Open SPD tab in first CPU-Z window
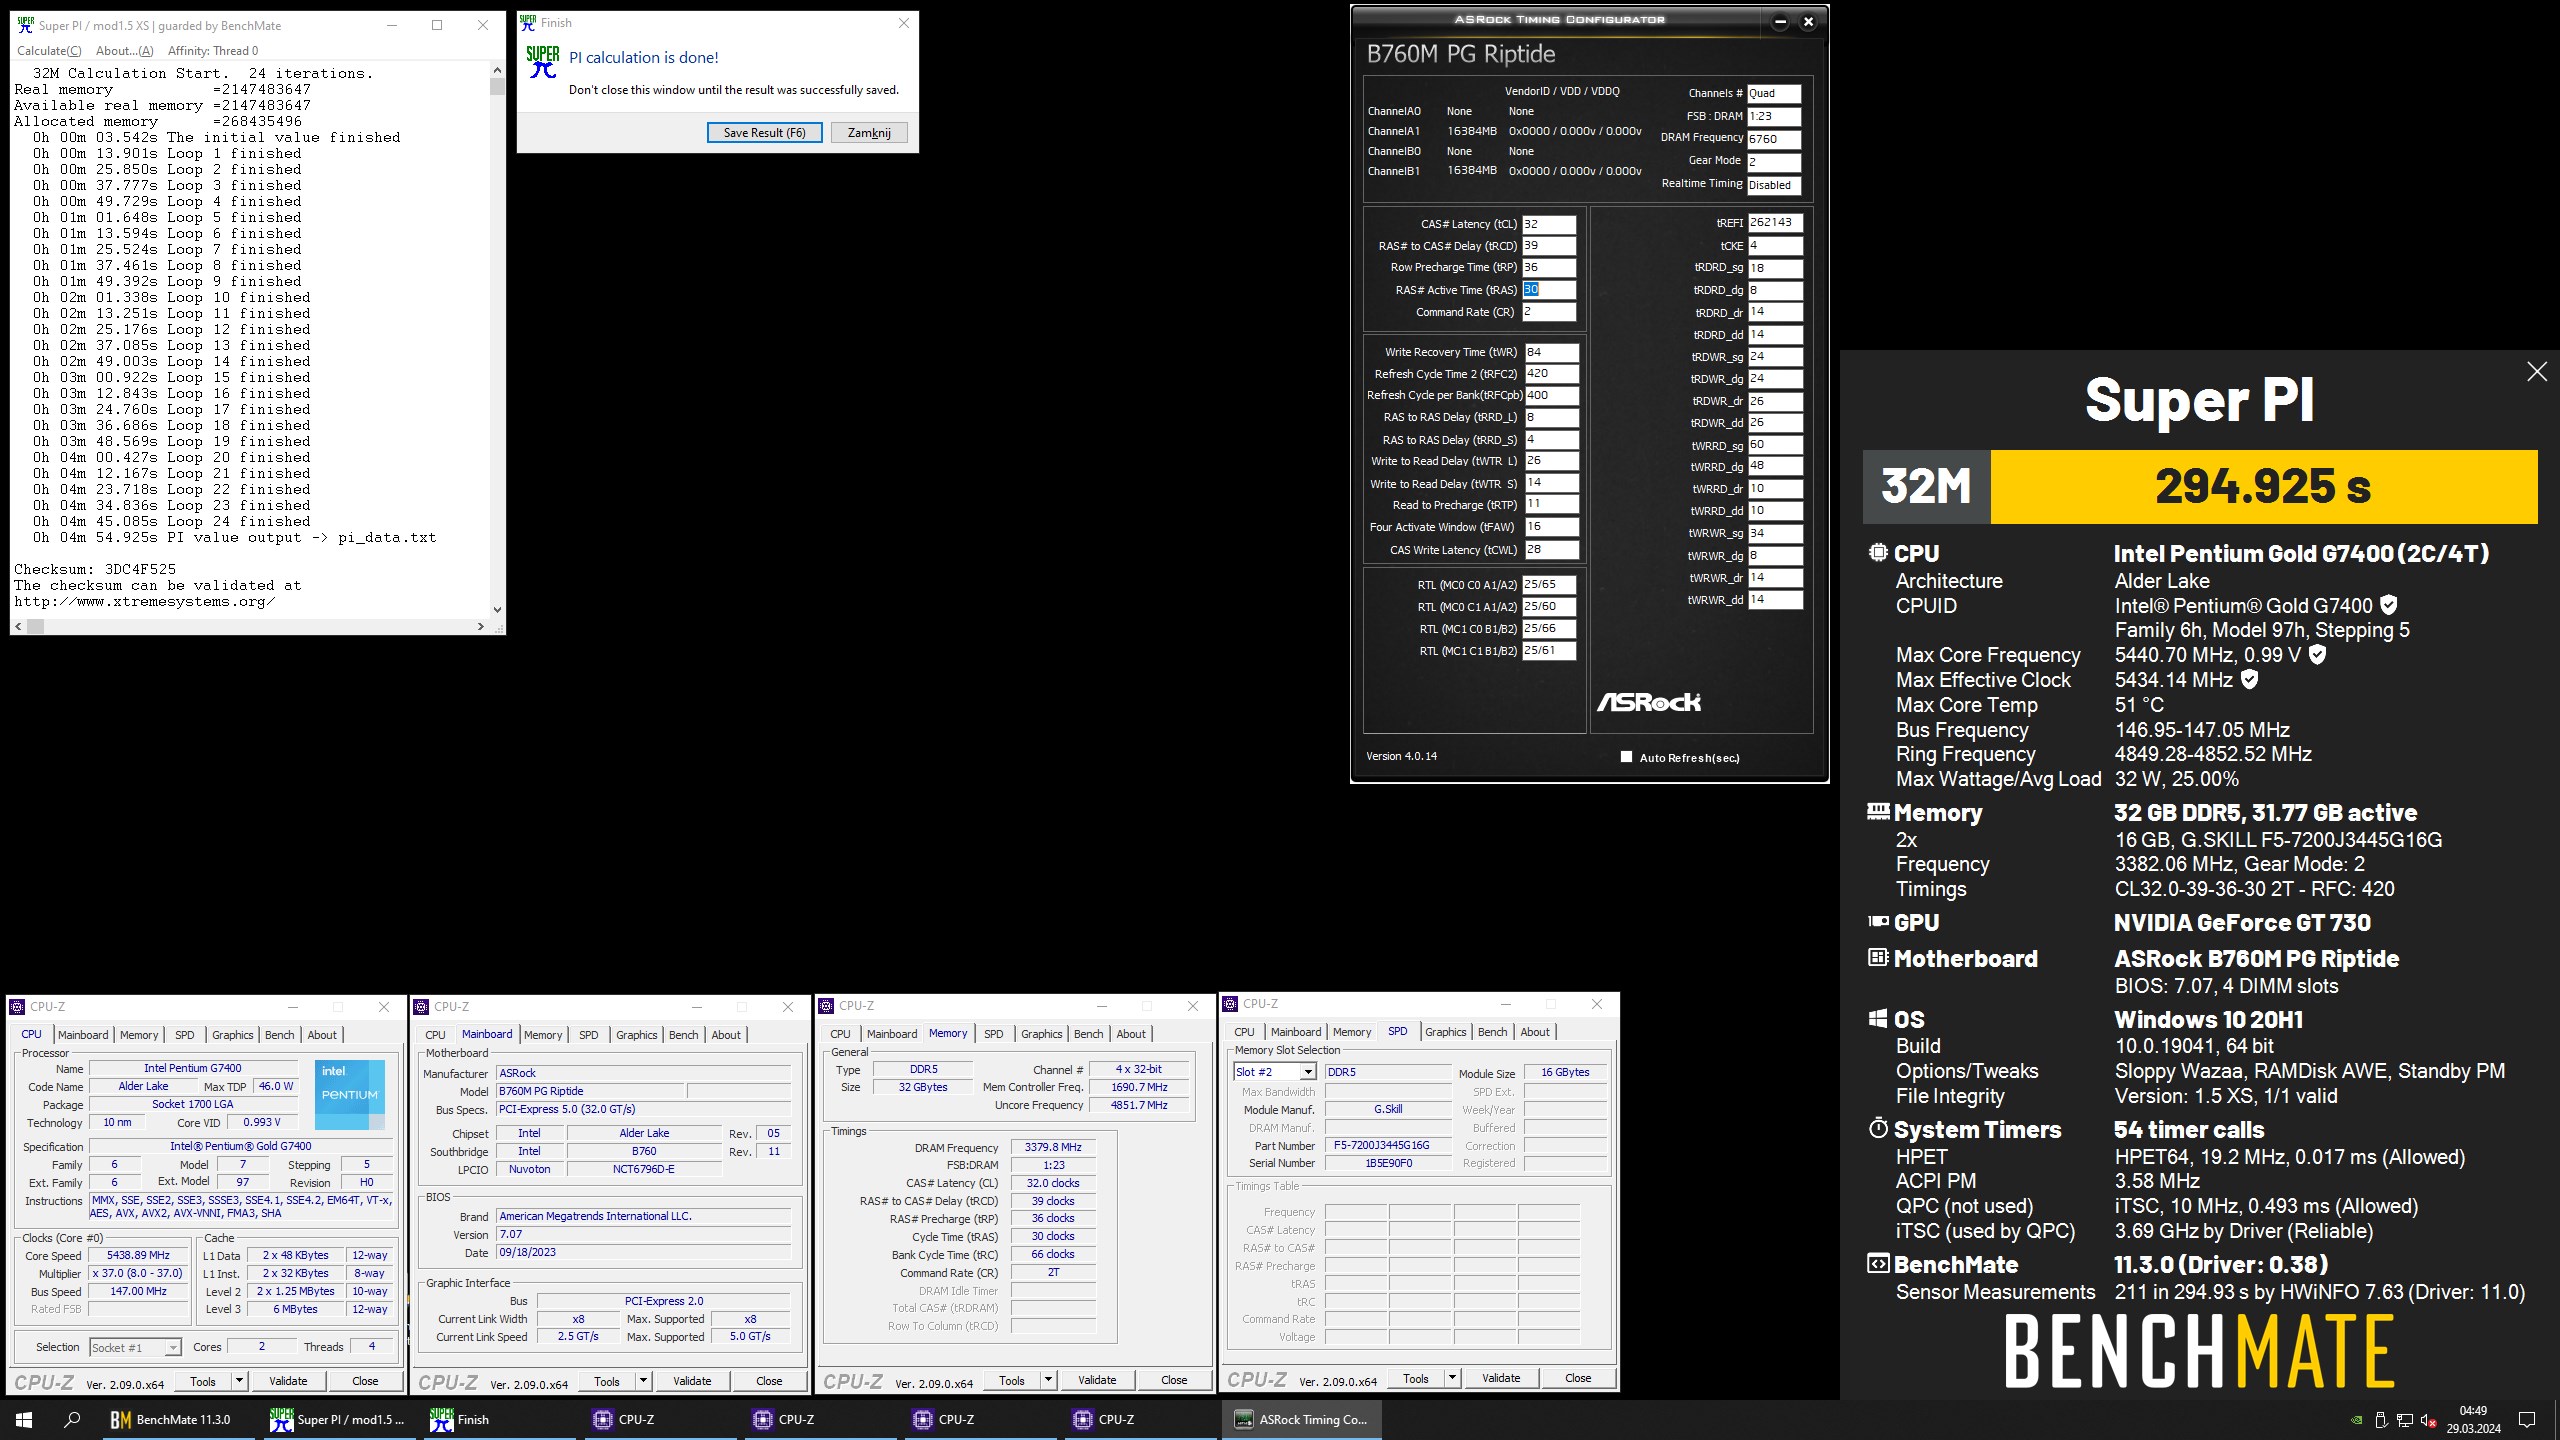2560x1440 pixels. [185, 1035]
